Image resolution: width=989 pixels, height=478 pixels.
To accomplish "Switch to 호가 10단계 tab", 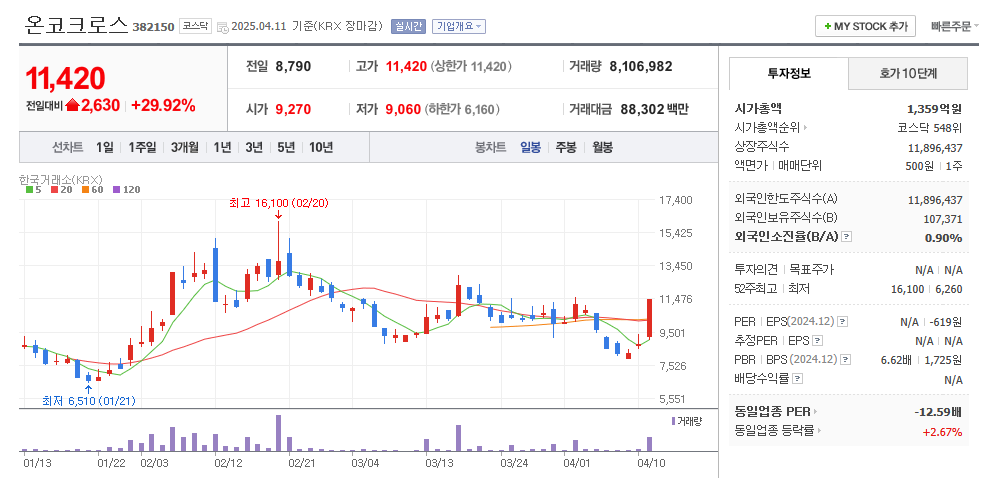I will [x=908, y=73].
